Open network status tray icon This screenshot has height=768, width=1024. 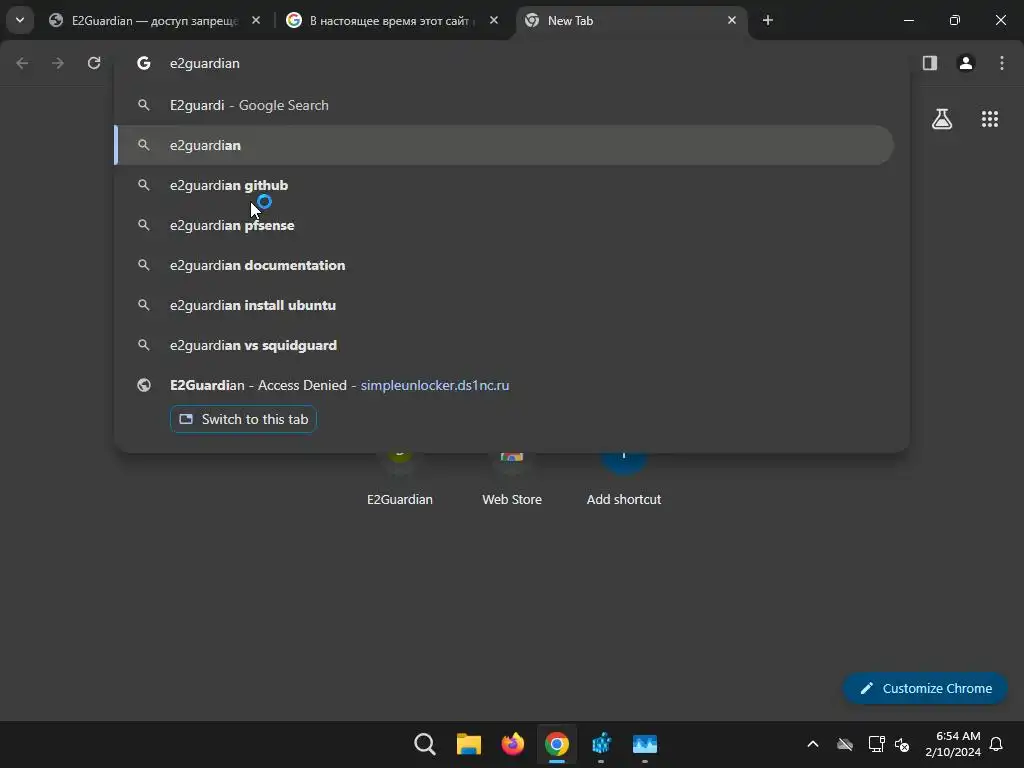click(x=876, y=744)
